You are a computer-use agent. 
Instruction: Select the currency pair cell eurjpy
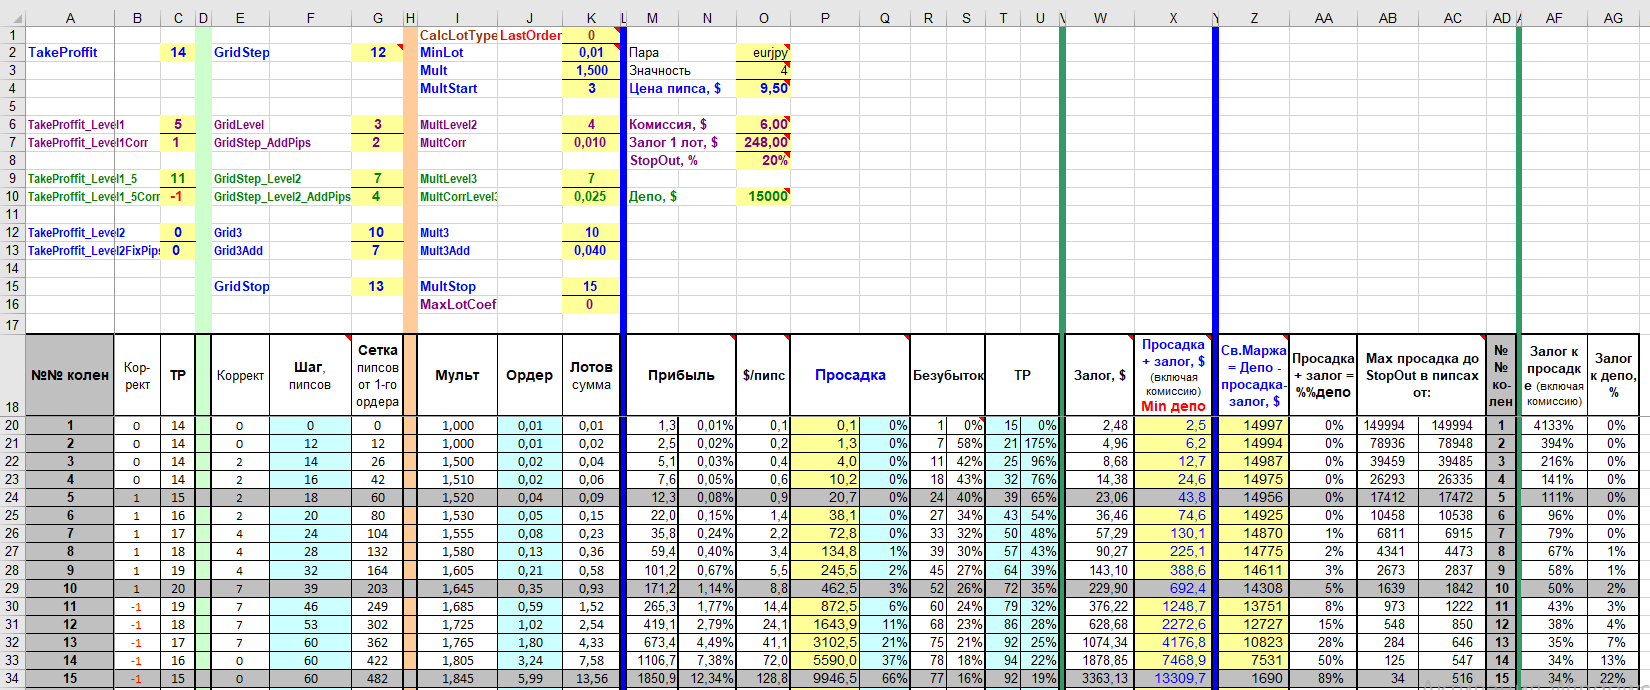763,52
